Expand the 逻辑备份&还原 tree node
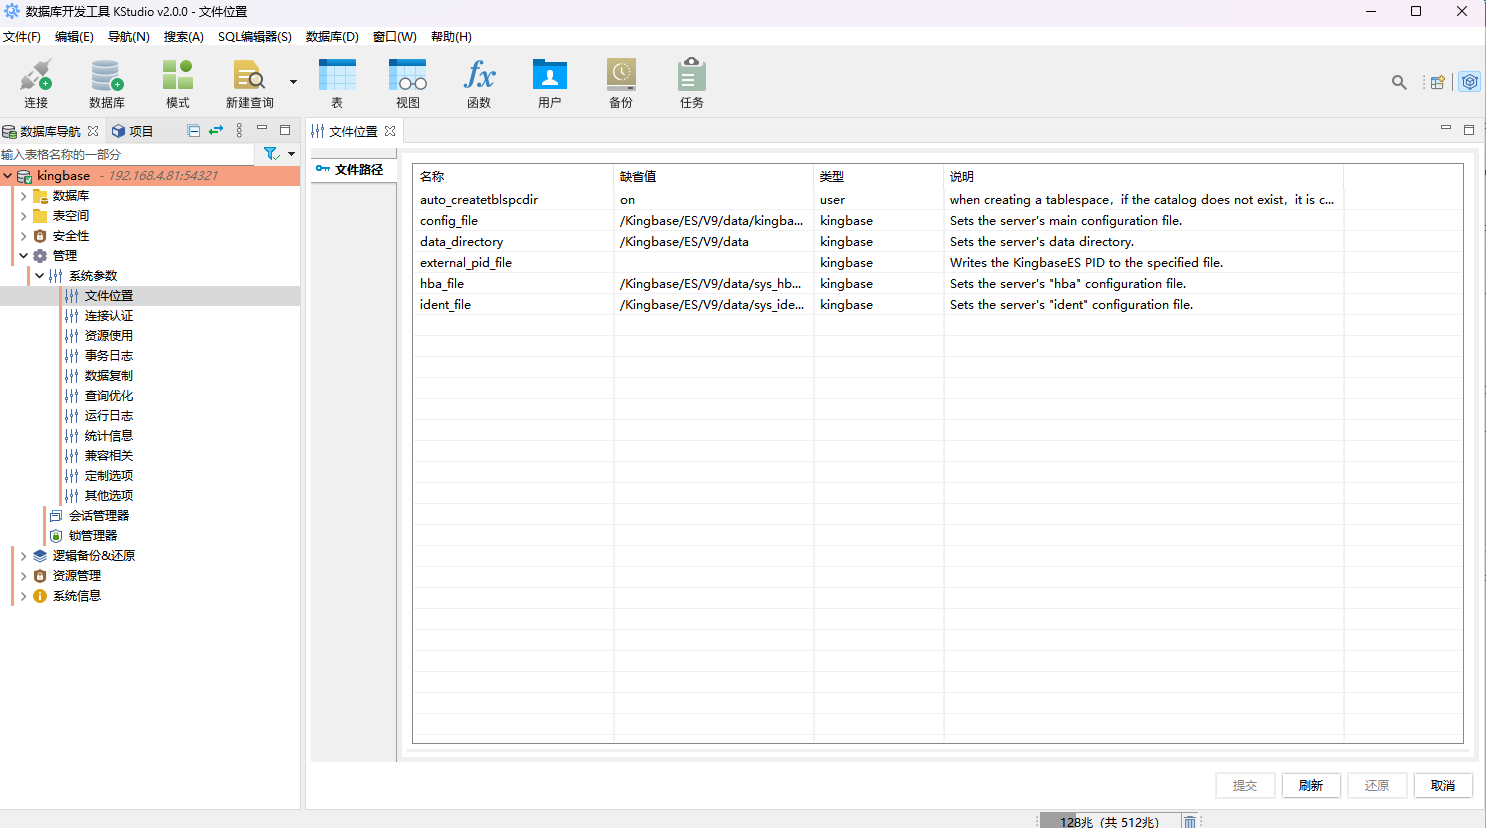The image size is (1486, 828). coord(24,556)
